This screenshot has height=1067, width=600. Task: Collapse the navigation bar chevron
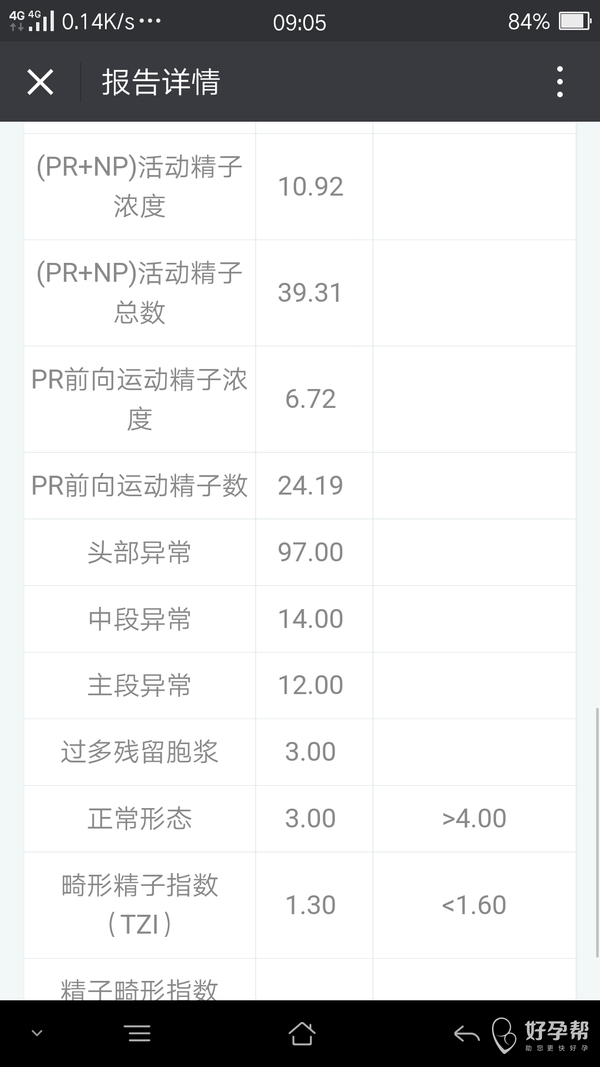pos(37,1033)
